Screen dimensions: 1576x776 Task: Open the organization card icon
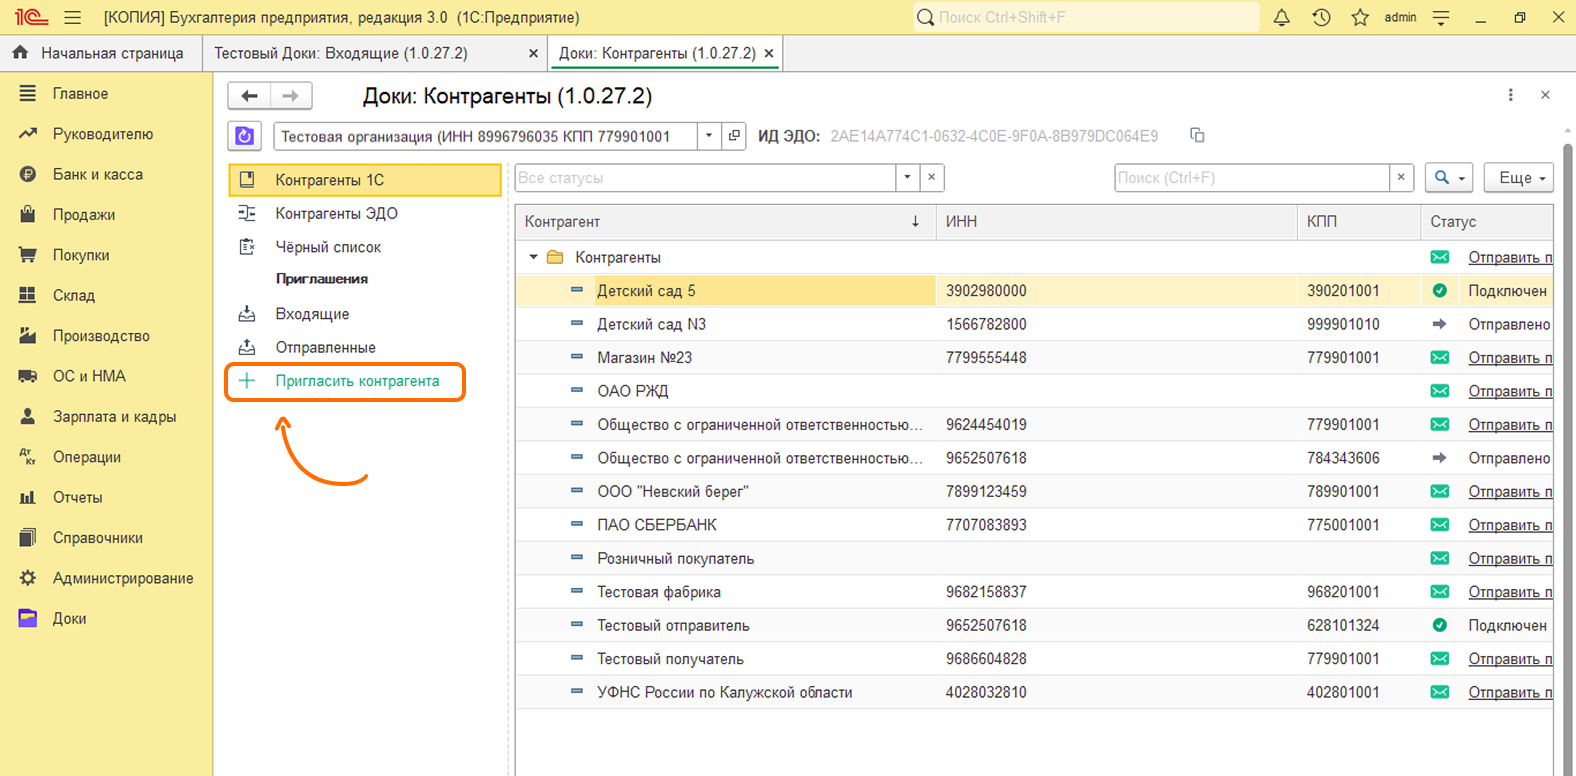[x=734, y=136]
